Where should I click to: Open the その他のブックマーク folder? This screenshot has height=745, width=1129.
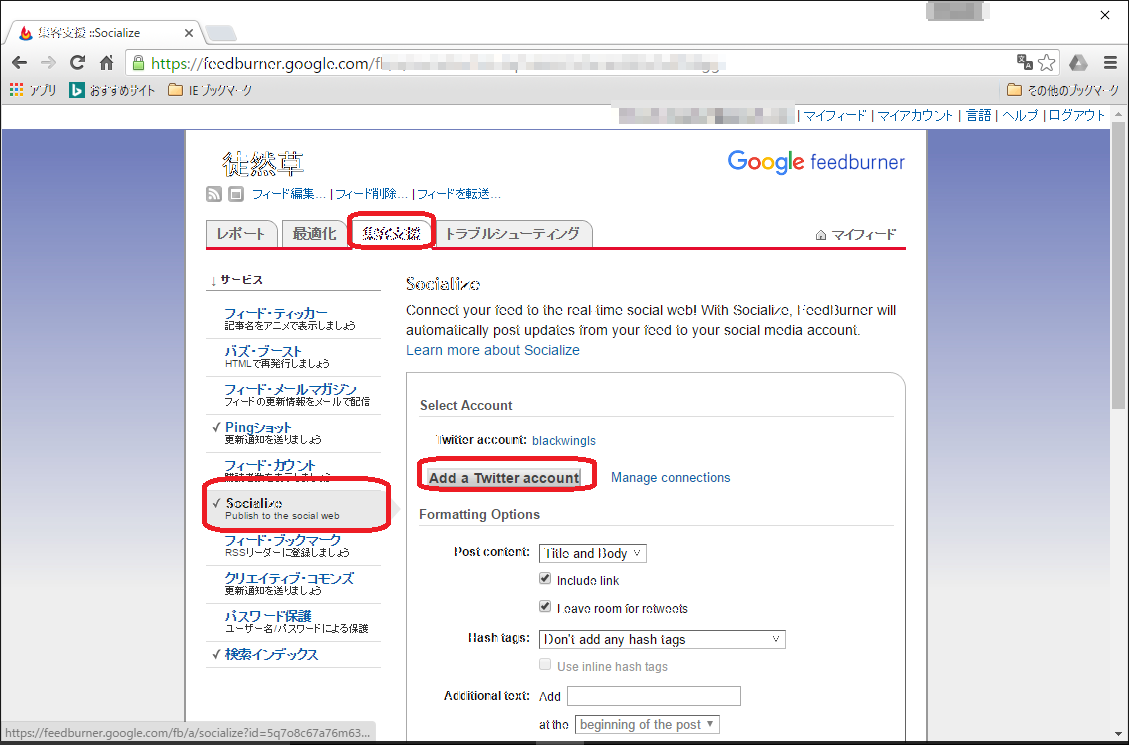[1063, 90]
